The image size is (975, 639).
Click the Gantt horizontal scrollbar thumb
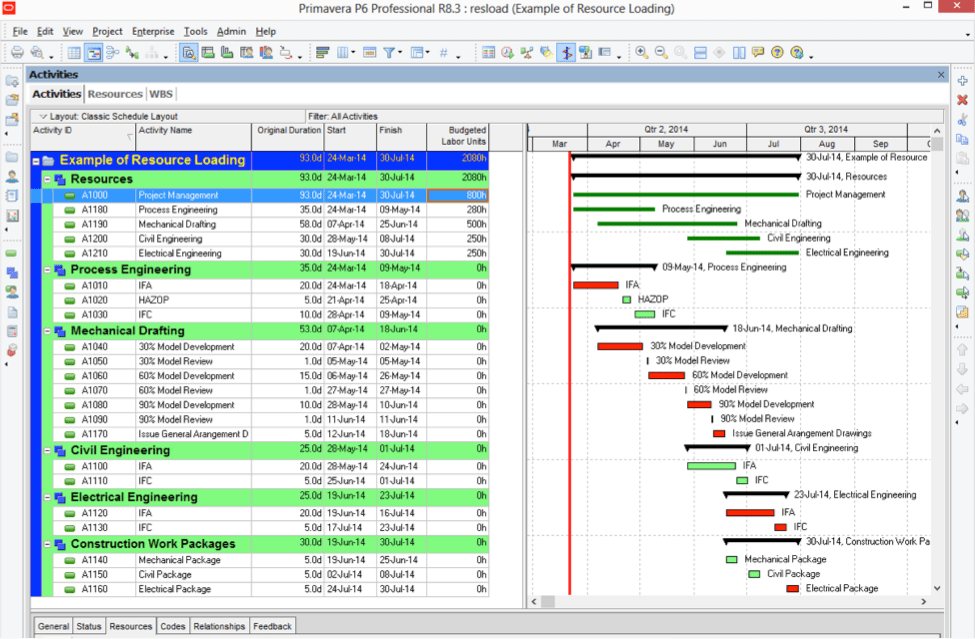[548, 602]
